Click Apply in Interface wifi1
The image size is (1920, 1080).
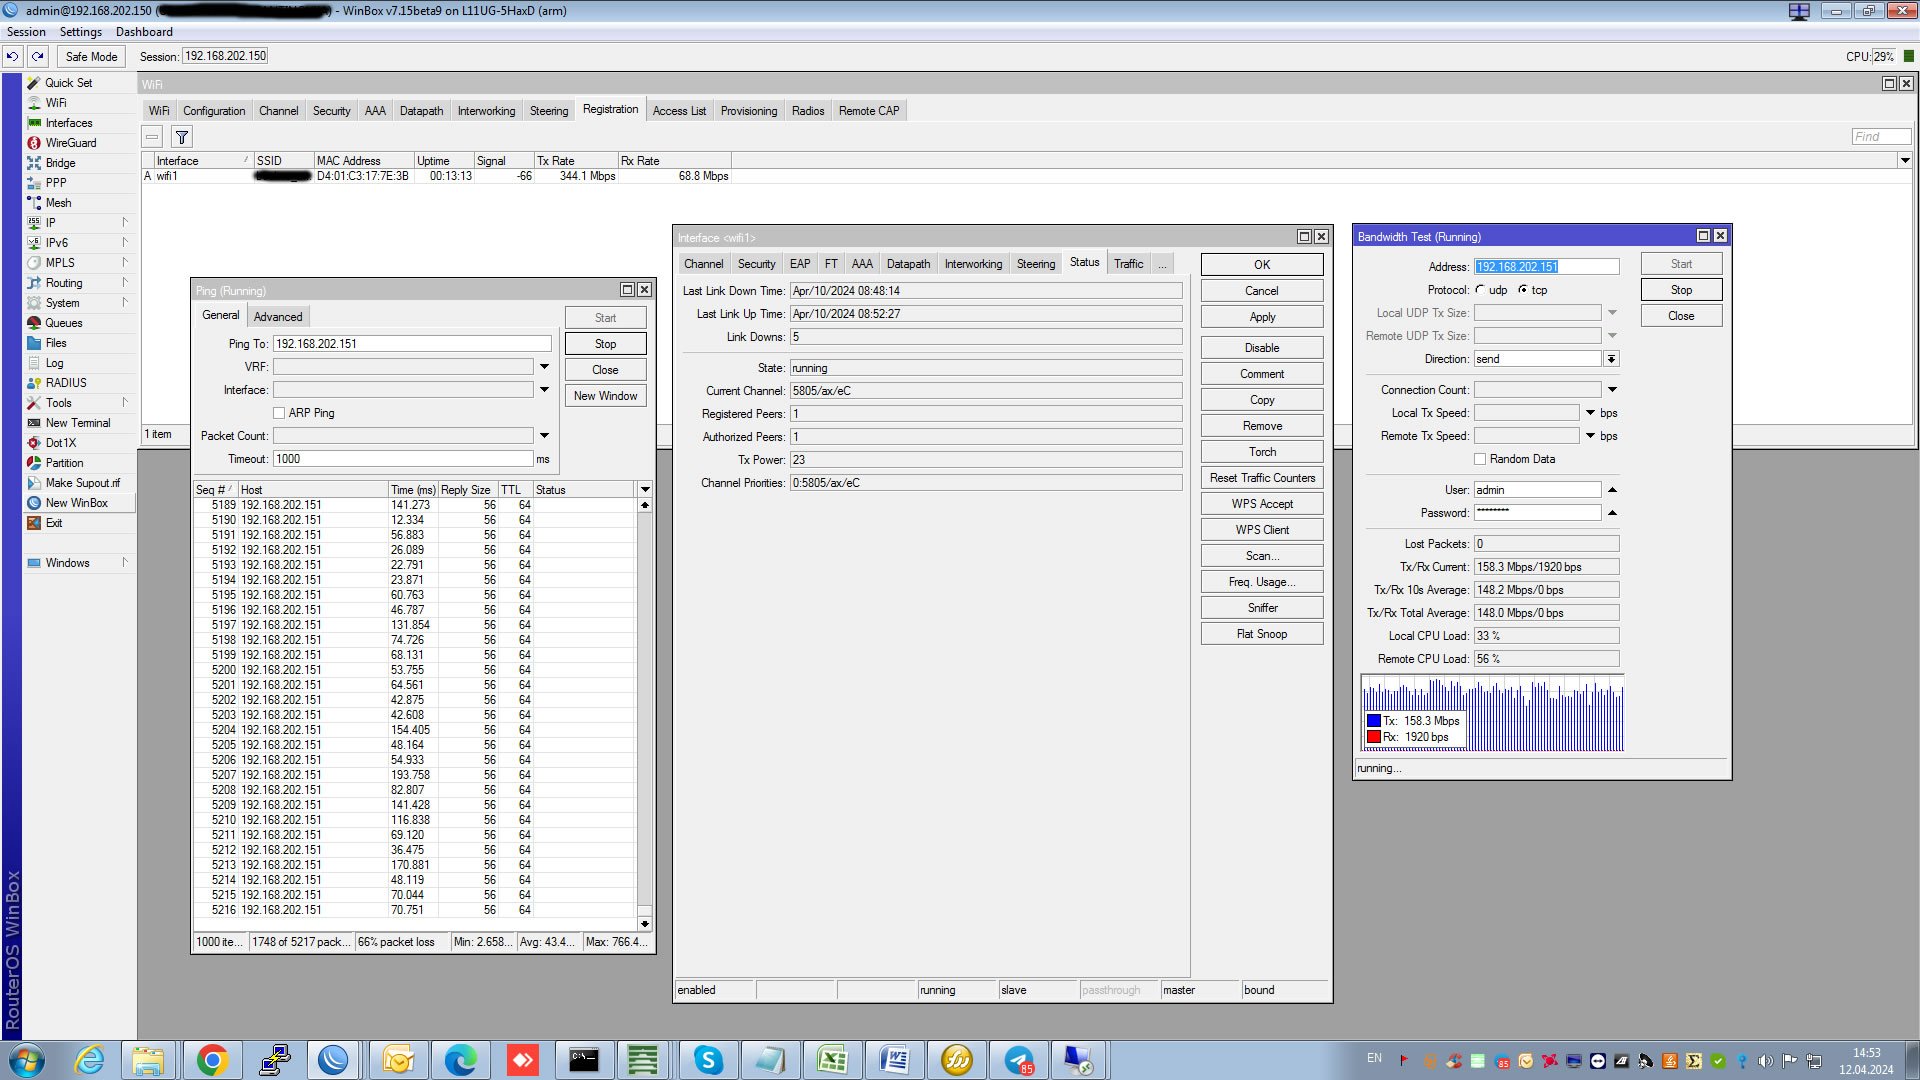pos(1262,317)
